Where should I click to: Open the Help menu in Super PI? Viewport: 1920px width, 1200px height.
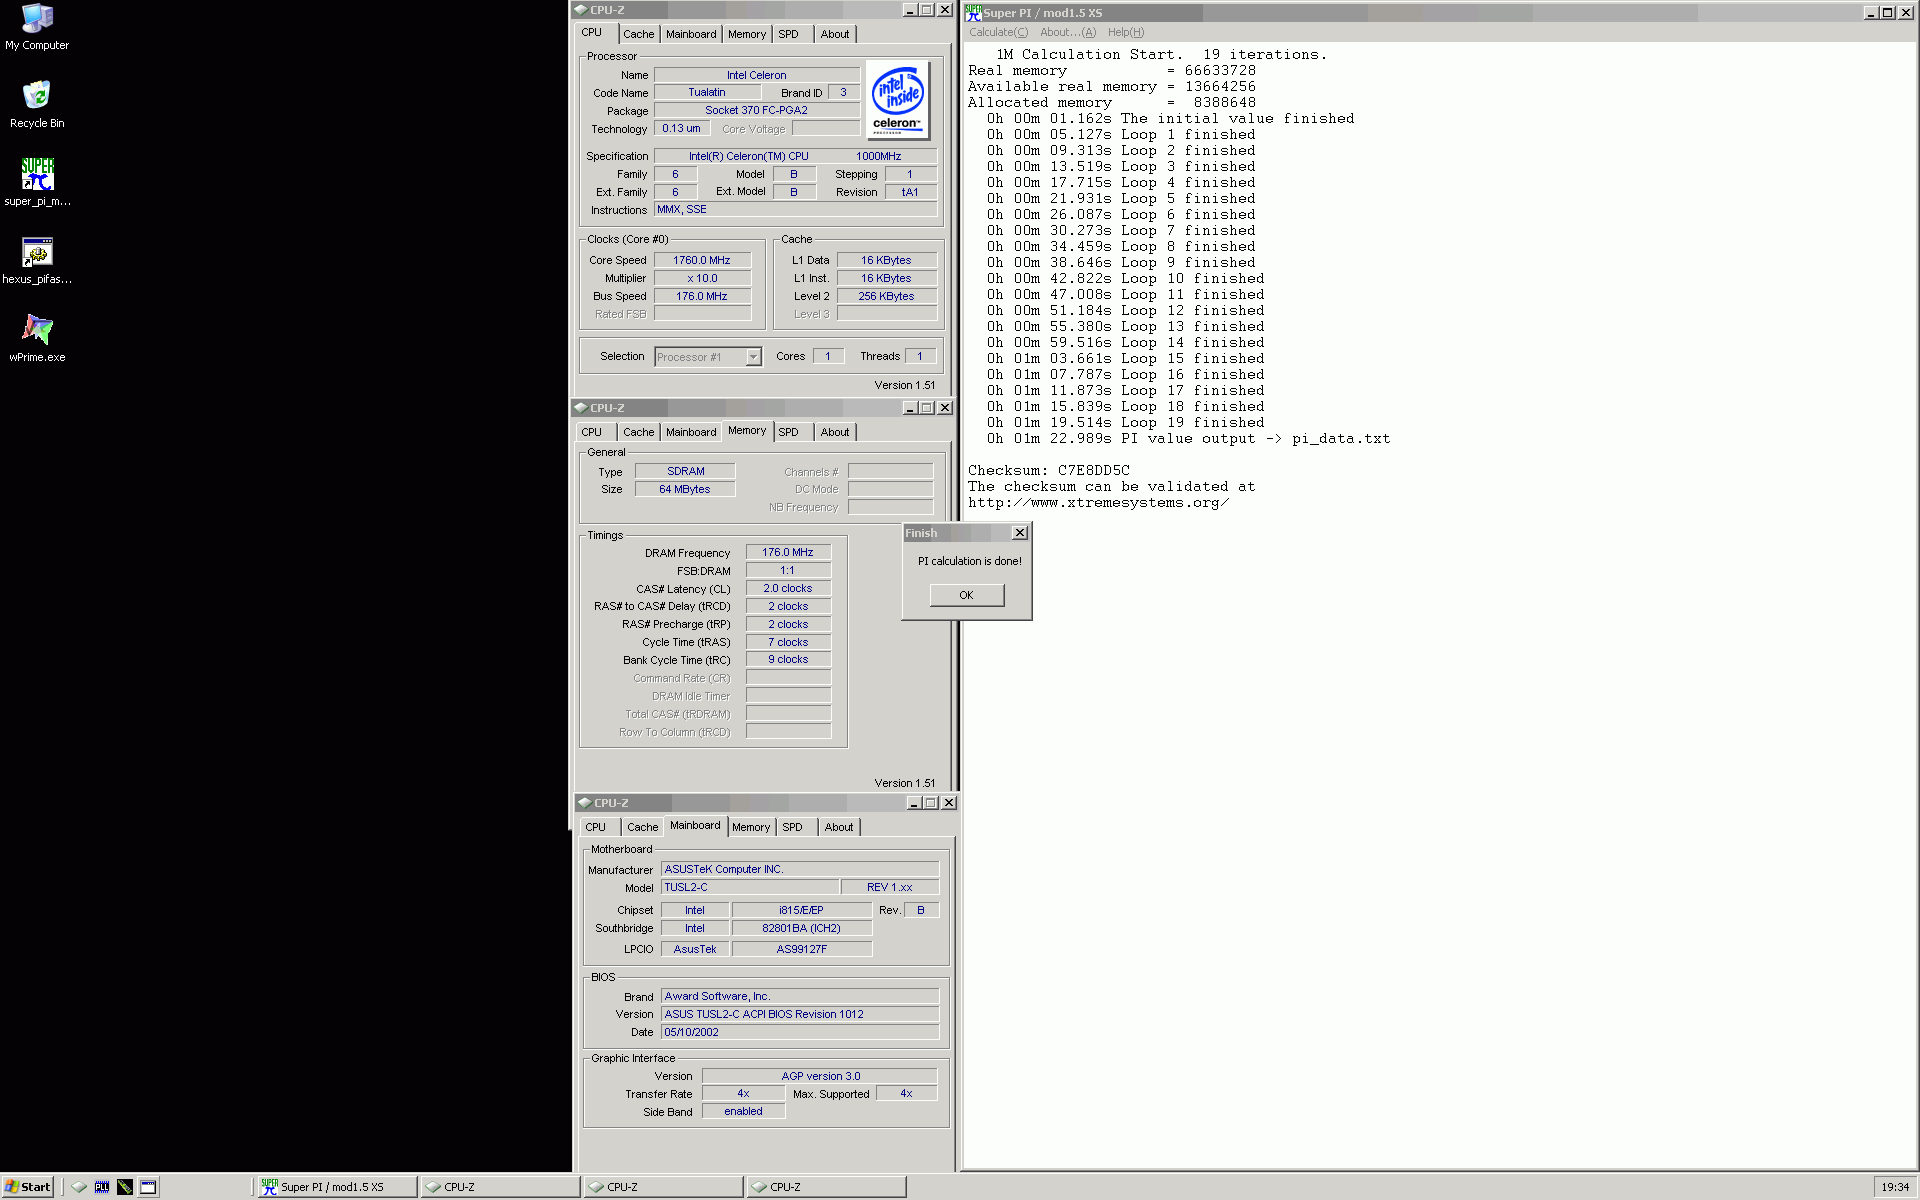click(x=1125, y=32)
